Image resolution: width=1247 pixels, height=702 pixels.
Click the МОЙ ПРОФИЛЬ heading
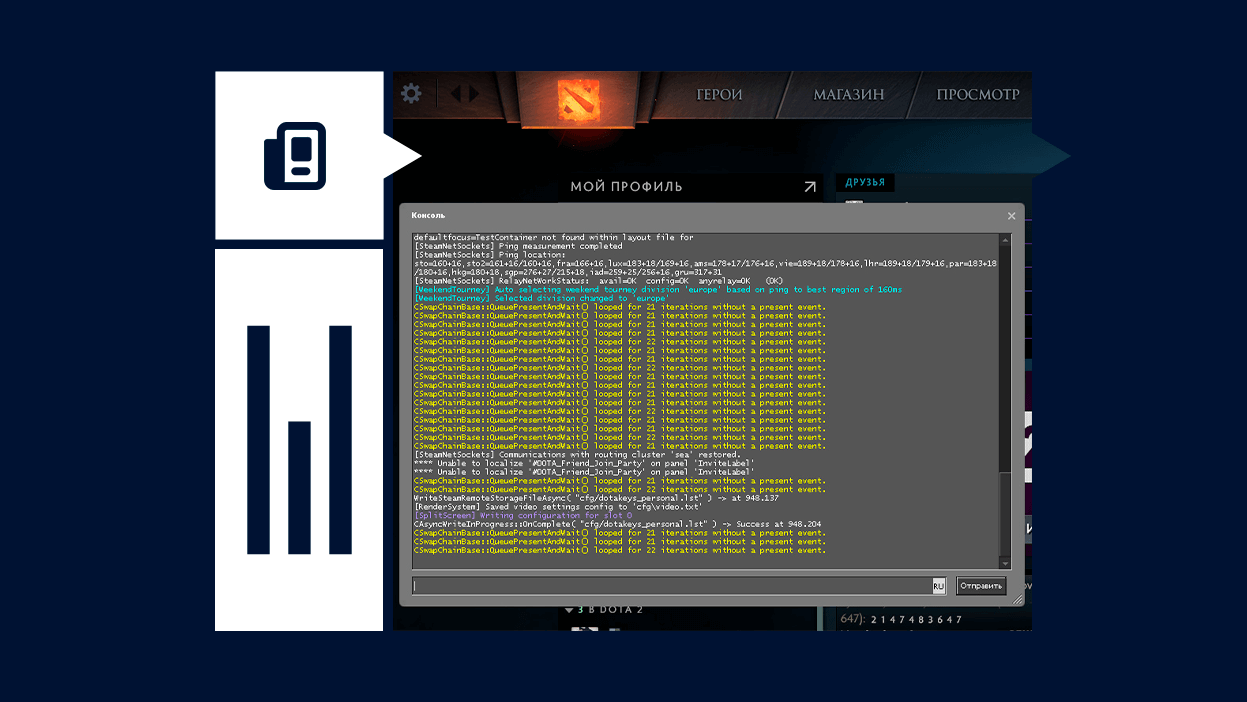click(626, 186)
